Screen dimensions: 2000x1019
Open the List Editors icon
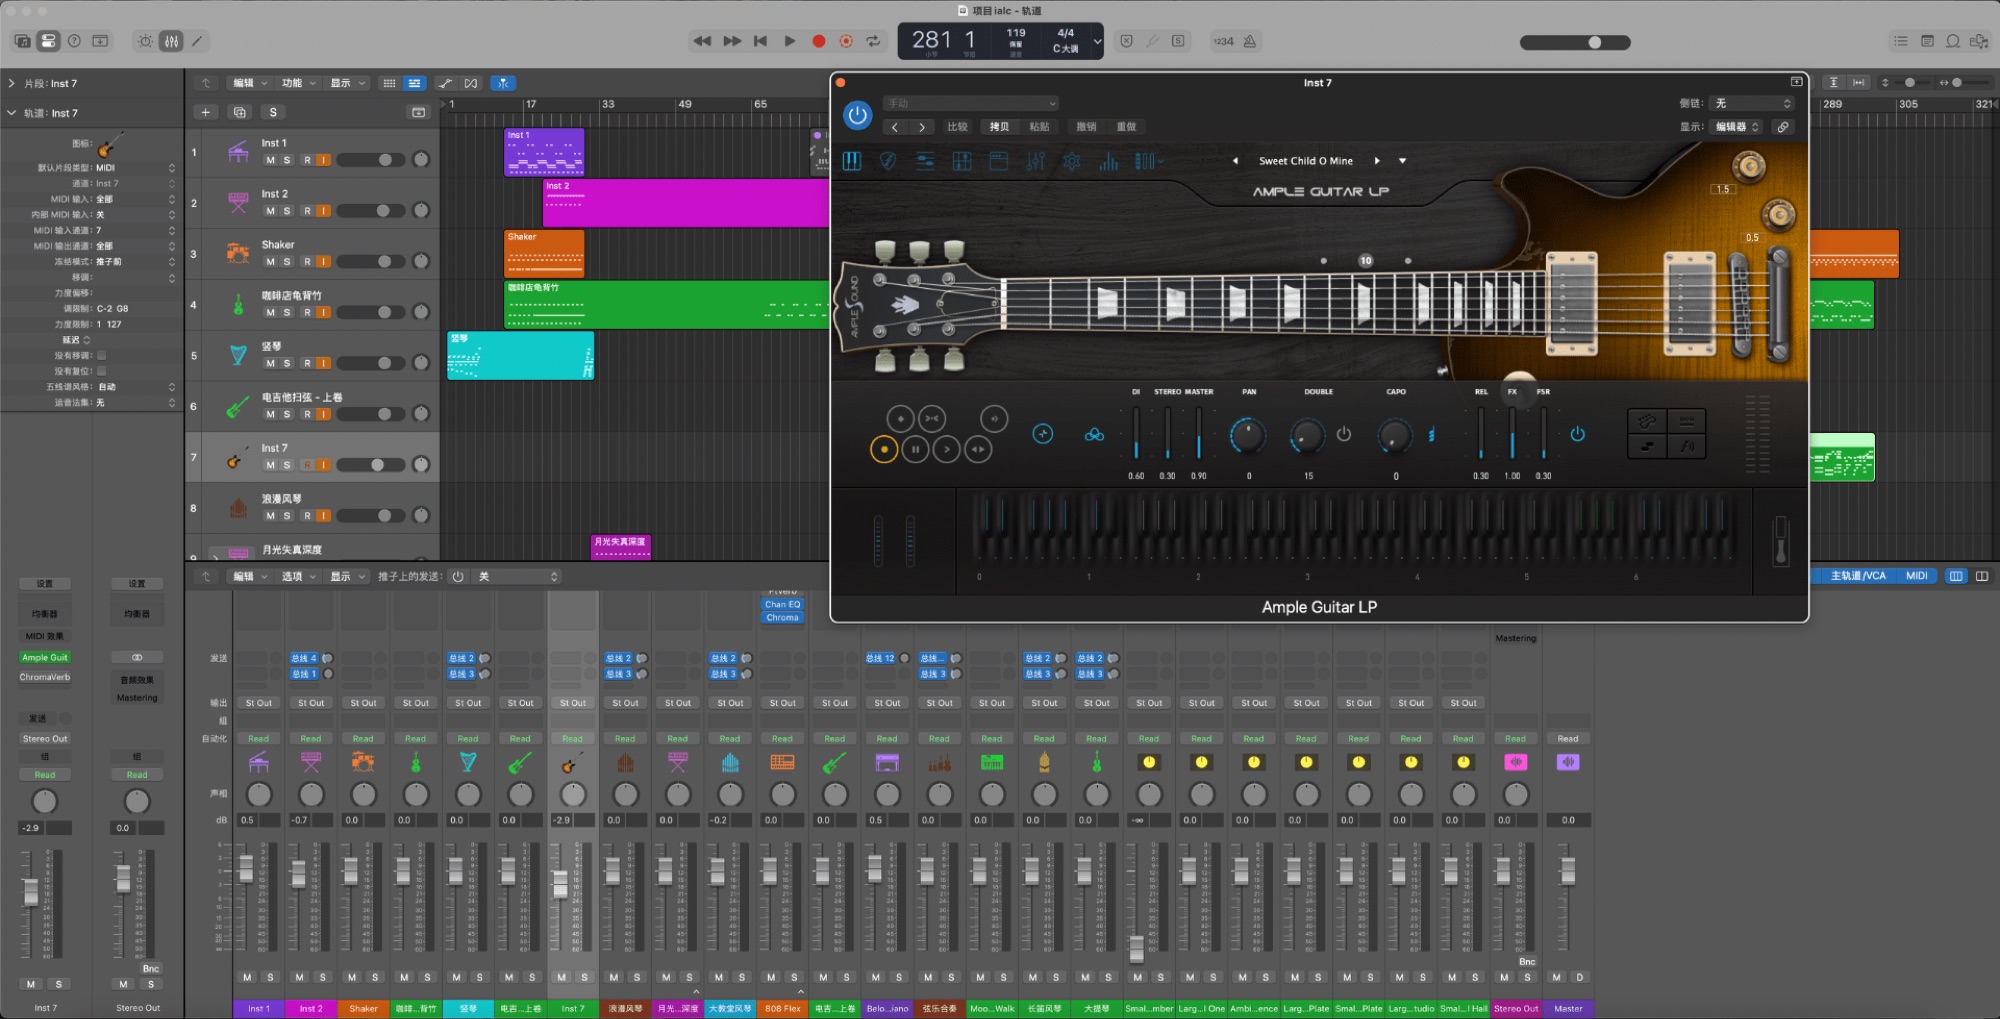tap(1900, 41)
